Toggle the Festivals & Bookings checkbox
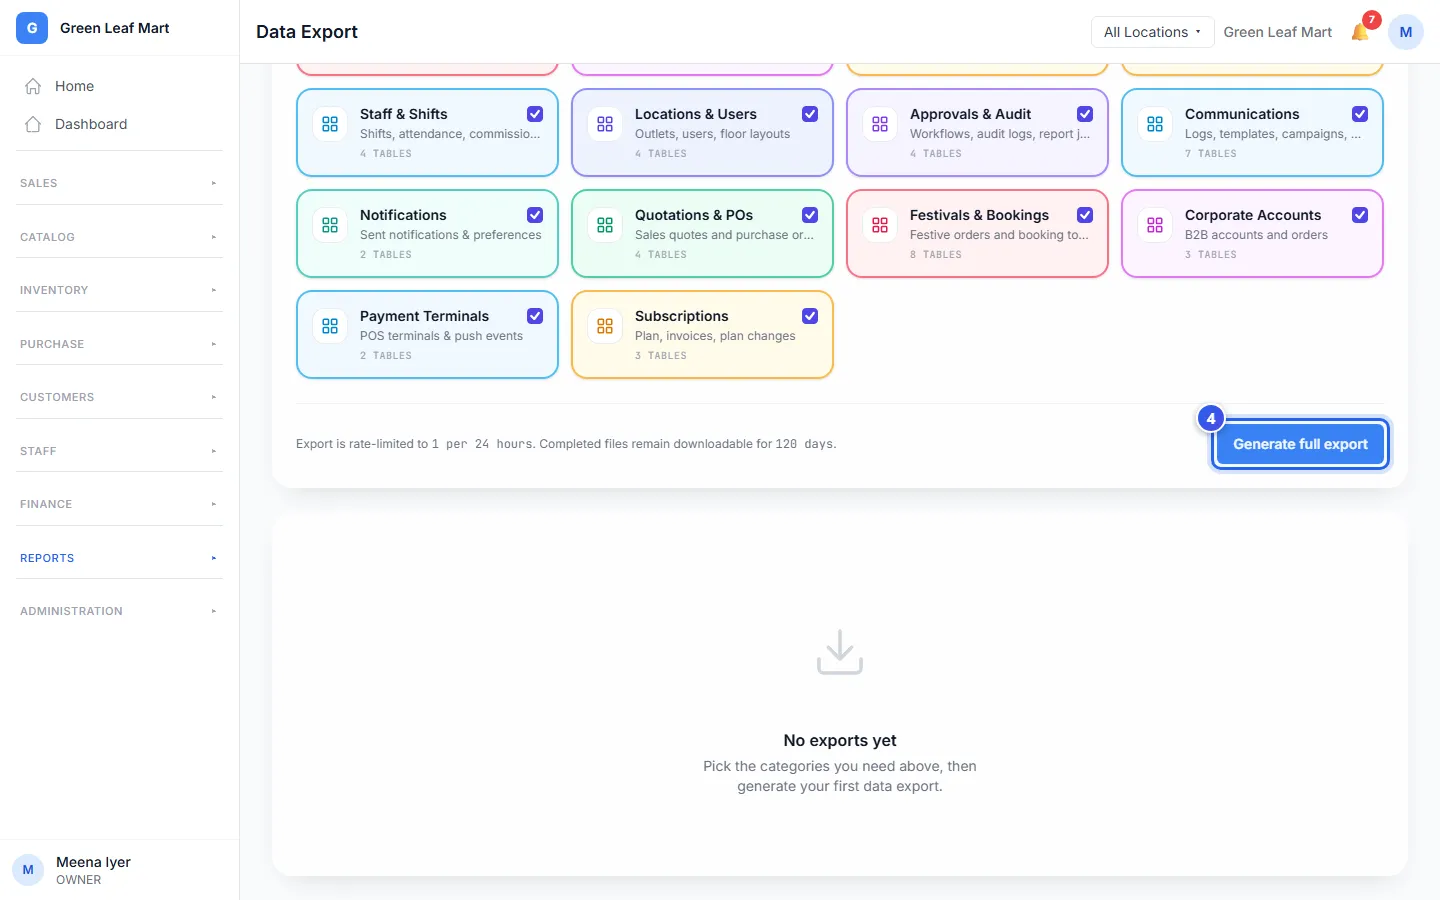The image size is (1440, 900). pyautogui.click(x=1085, y=215)
